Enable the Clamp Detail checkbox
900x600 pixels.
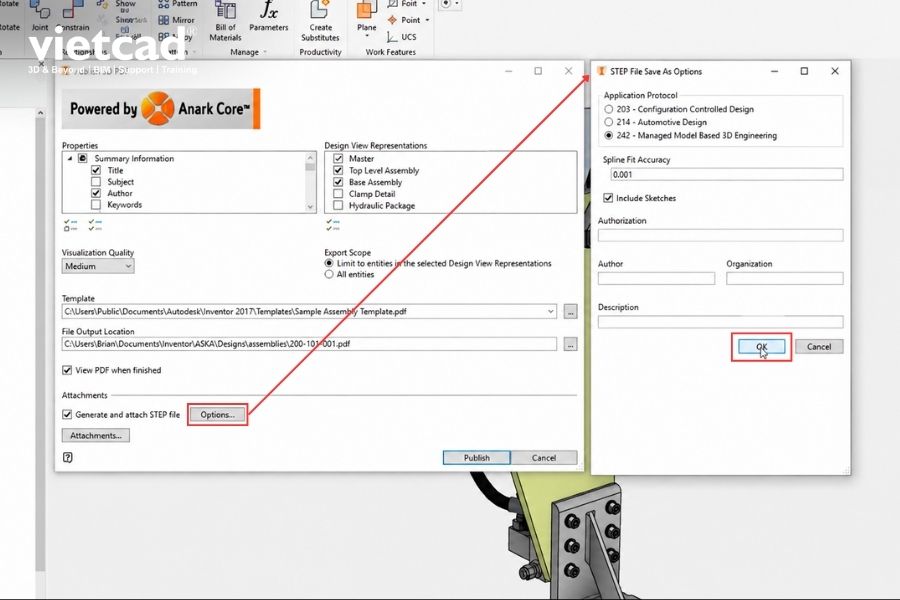tap(338, 194)
